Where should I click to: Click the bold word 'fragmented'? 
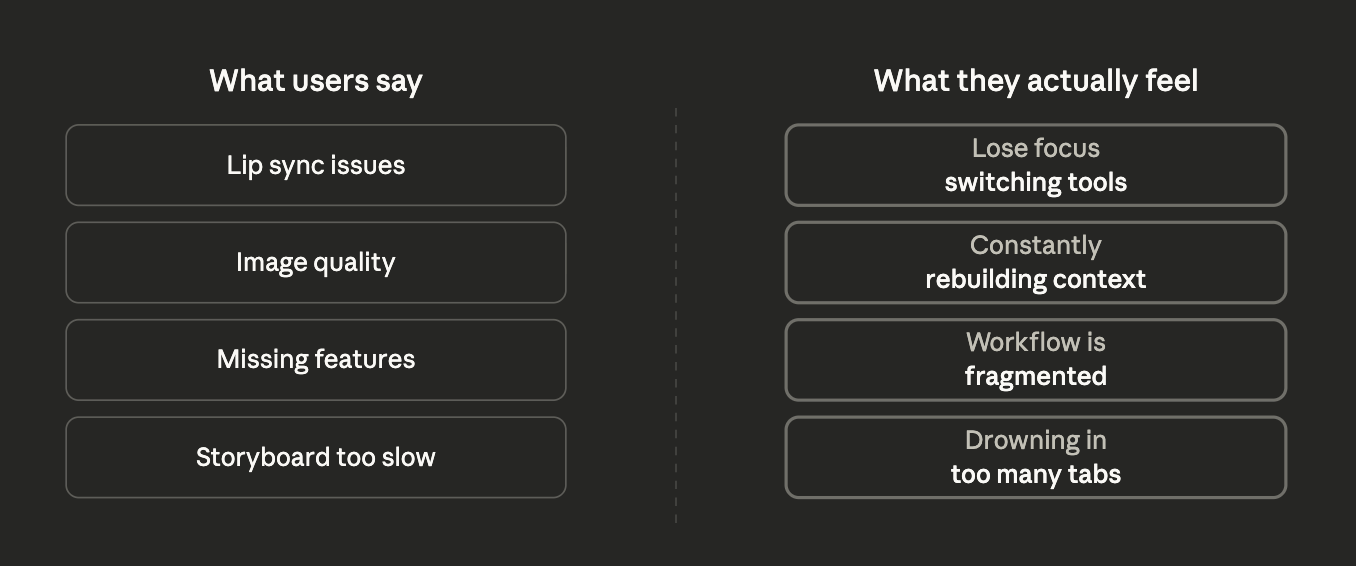(1035, 377)
